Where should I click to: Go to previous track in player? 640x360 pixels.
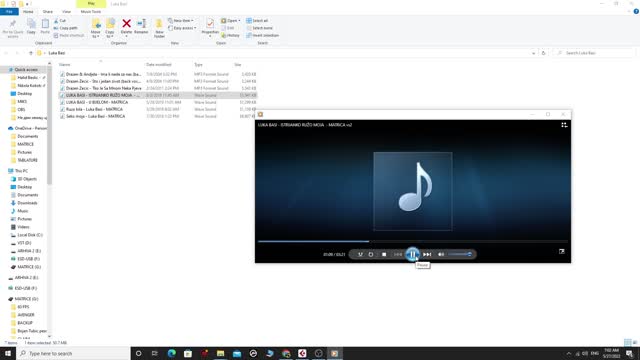click(x=398, y=254)
